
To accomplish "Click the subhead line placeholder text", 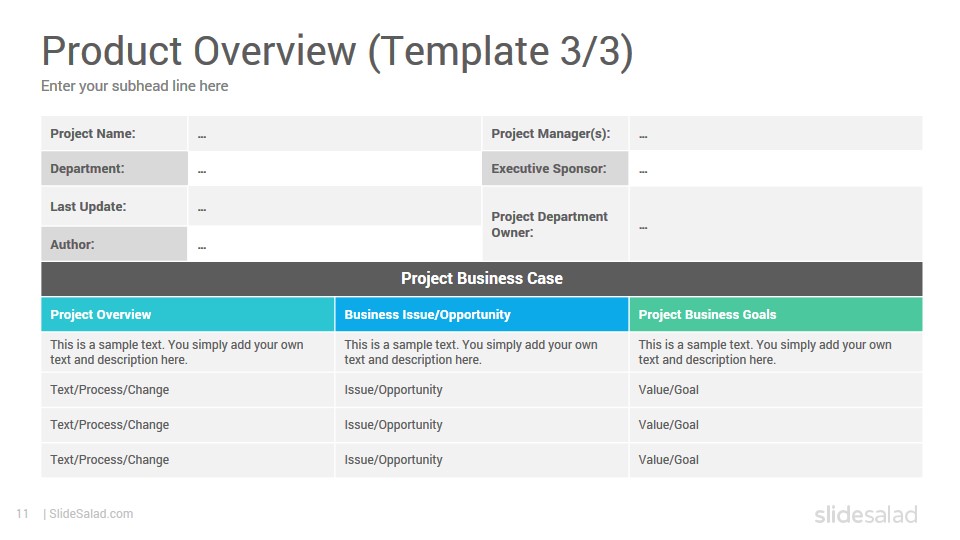I will (x=135, y=86).
